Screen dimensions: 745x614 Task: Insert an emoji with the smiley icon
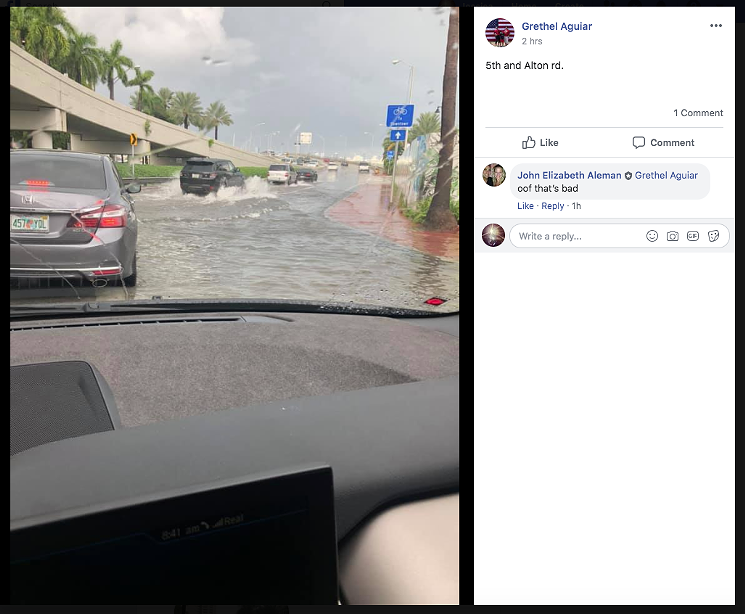pyautogui.click(x=652, y=236)
